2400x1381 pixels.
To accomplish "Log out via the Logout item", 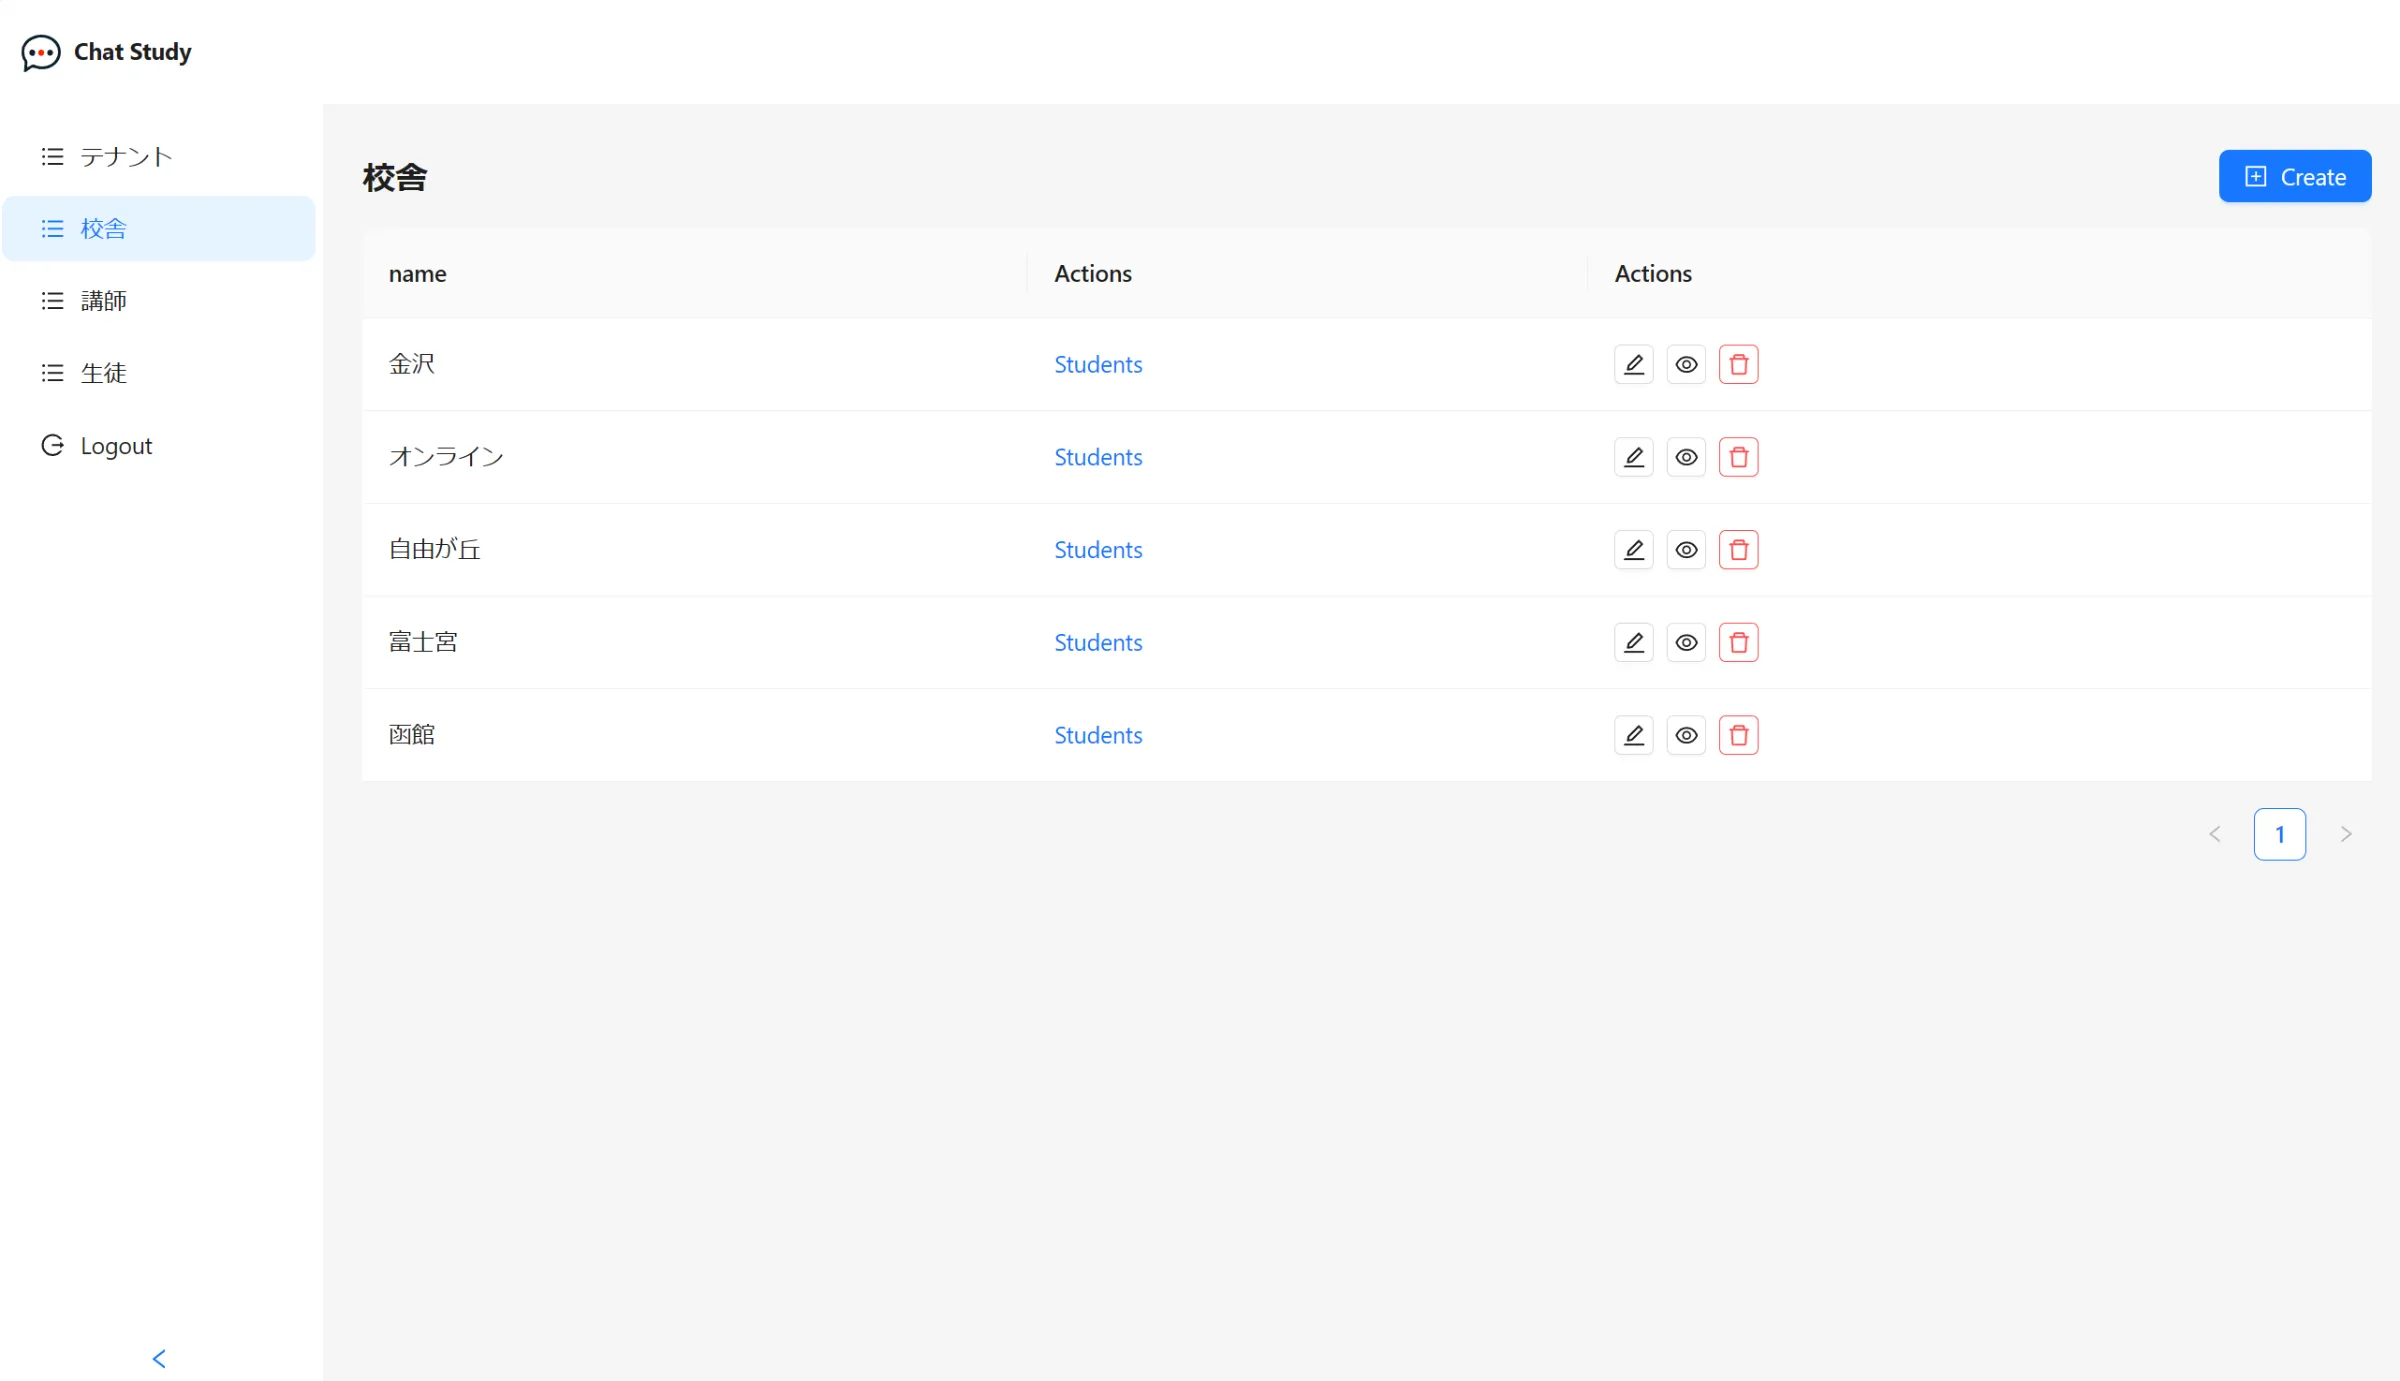I will pos(116,446).
